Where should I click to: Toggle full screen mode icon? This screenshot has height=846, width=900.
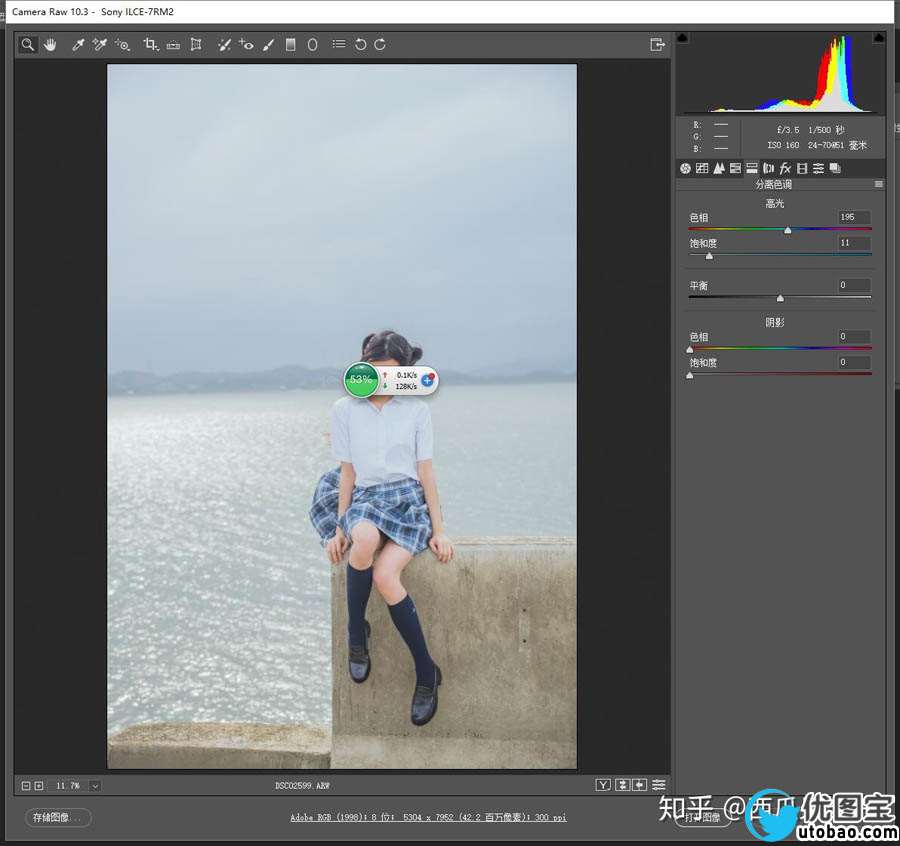point(657,44)
